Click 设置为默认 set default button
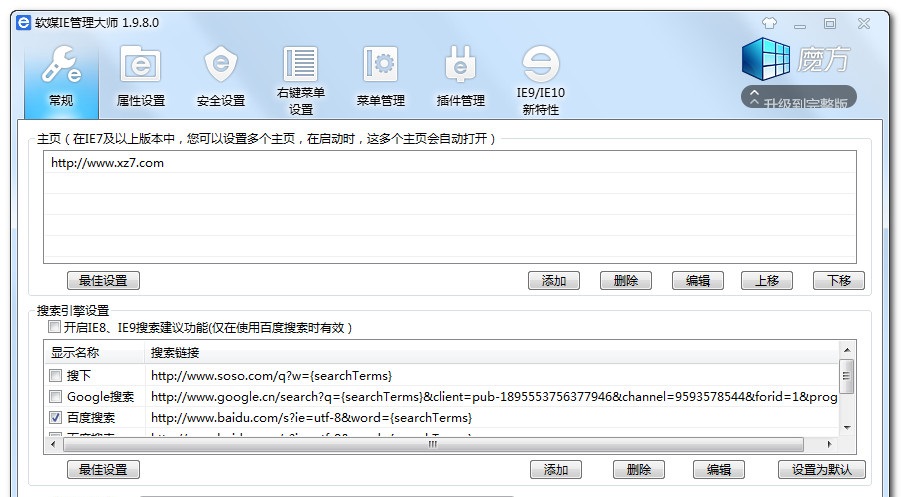Screen dimensions: 901x497 coord(822,469)
